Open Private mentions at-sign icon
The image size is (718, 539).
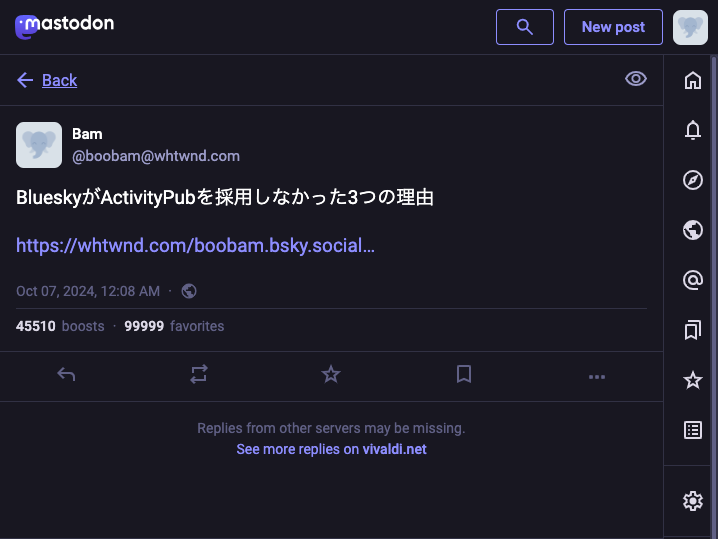(x=692, y=280)
